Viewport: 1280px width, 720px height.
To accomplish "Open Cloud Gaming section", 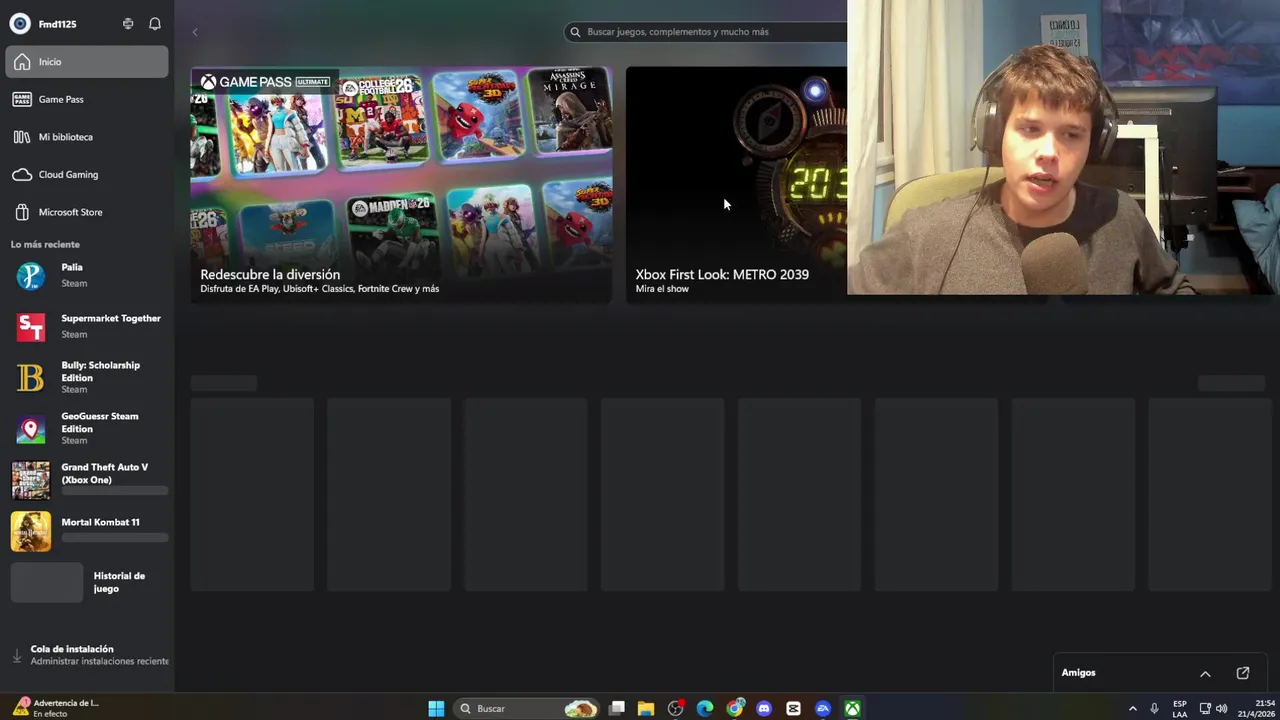I will 86,174.
